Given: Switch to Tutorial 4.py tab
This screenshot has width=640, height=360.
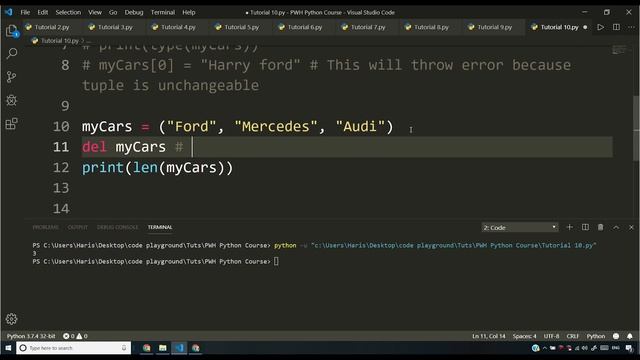Looking at the screenshot, I should (178, 27).
